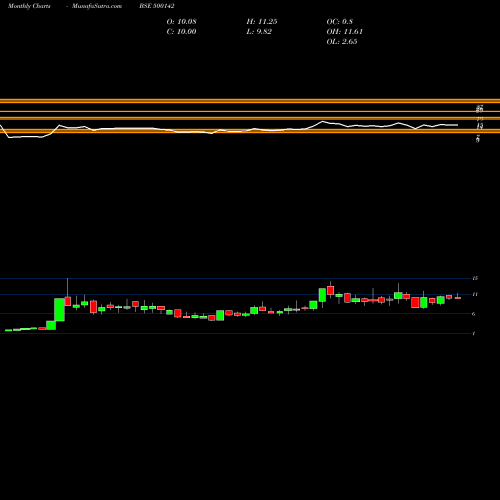Select the OL: 2.65 reading
500x500 pixels.
pos(342,42)
